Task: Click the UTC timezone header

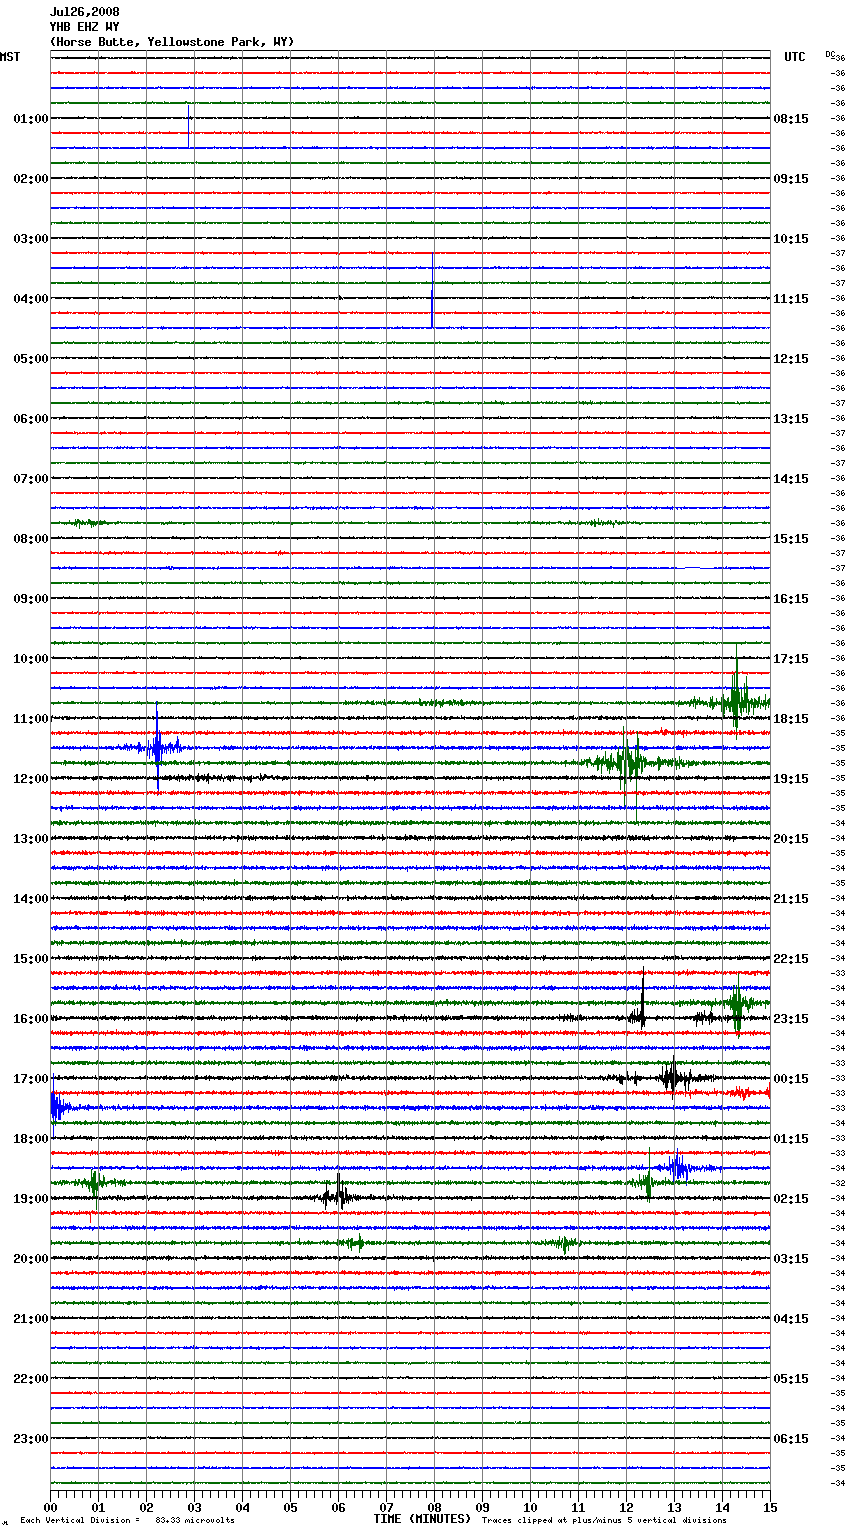Action: (x=795, y=57)
